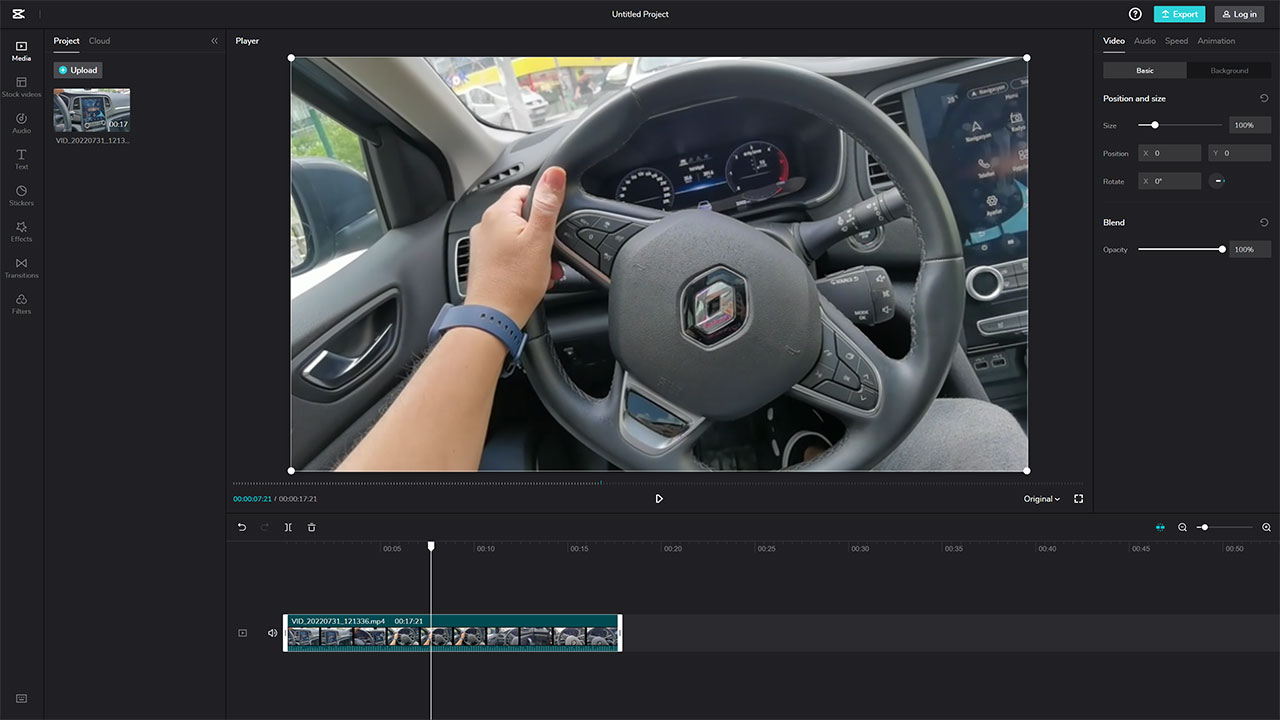
Task: Click the Untitled Project title
Action: pyautogui.click(x=640, y=14)
